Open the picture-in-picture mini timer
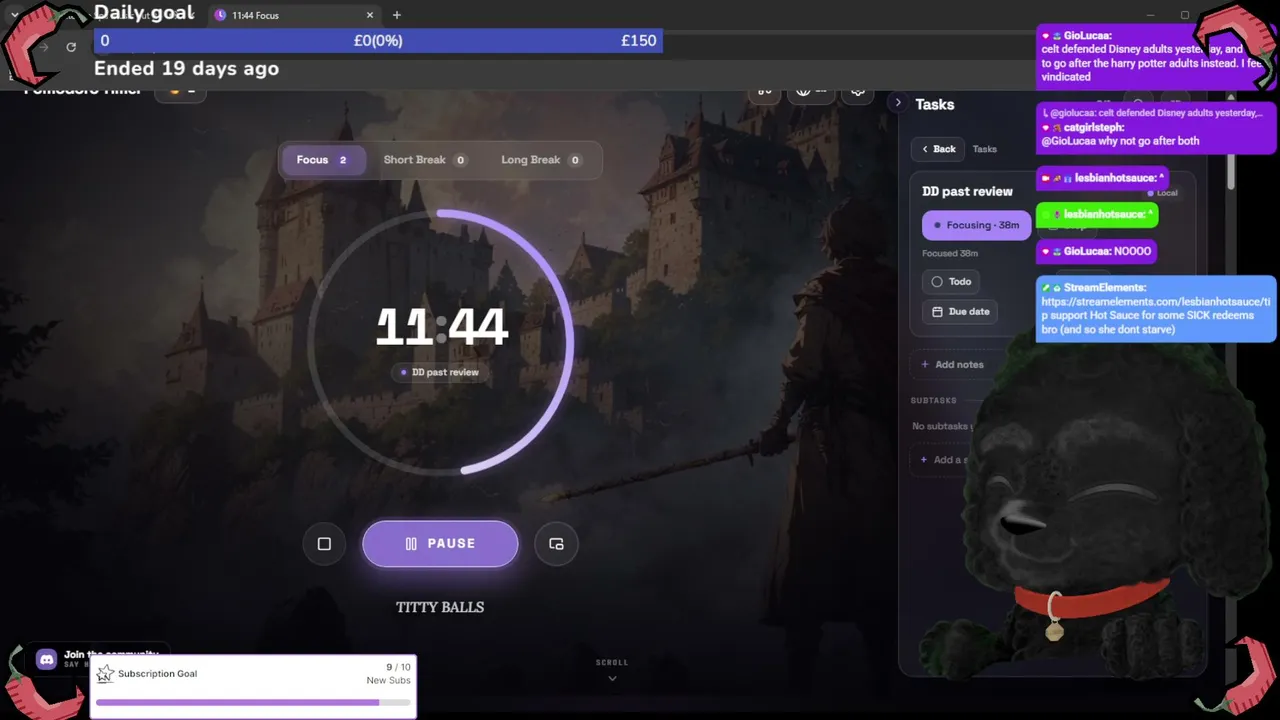 [x=556, y=544]
